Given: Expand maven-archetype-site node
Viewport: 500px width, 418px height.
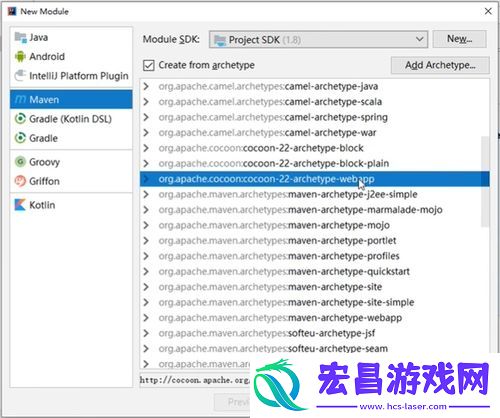Looking at the screenshot, I should [146, 287].
